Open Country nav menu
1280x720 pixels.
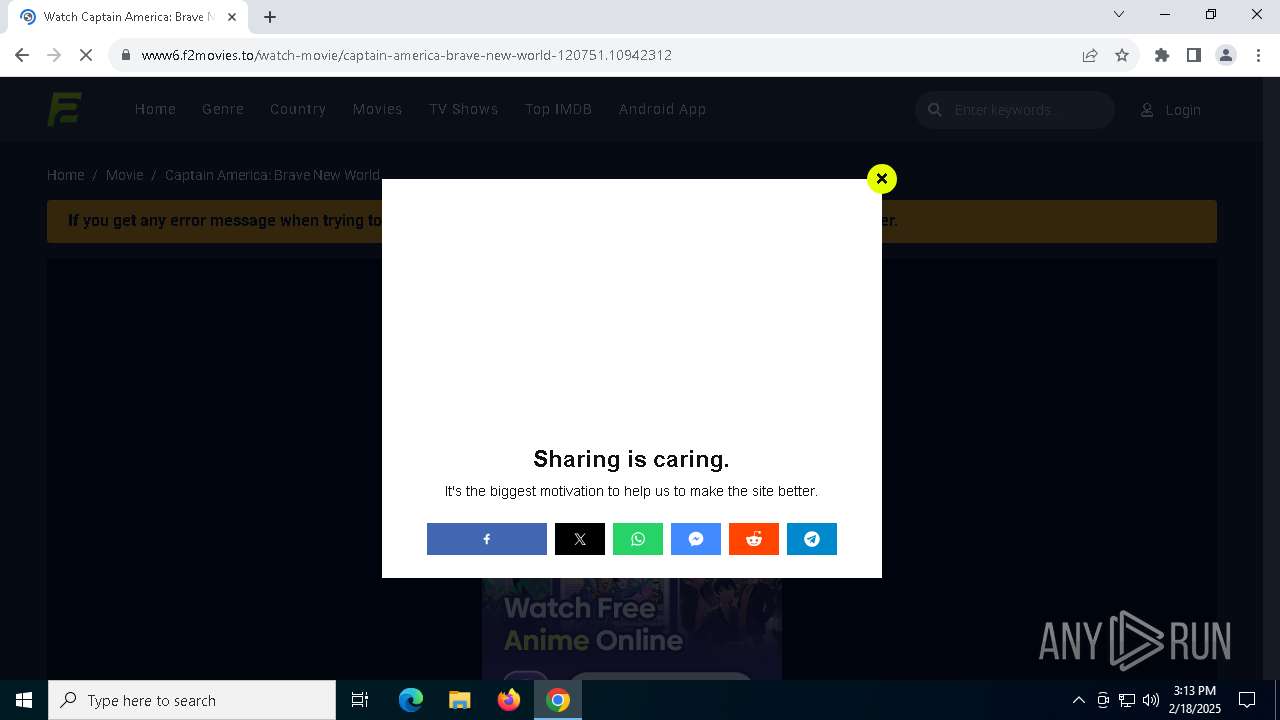coord(298,109)
